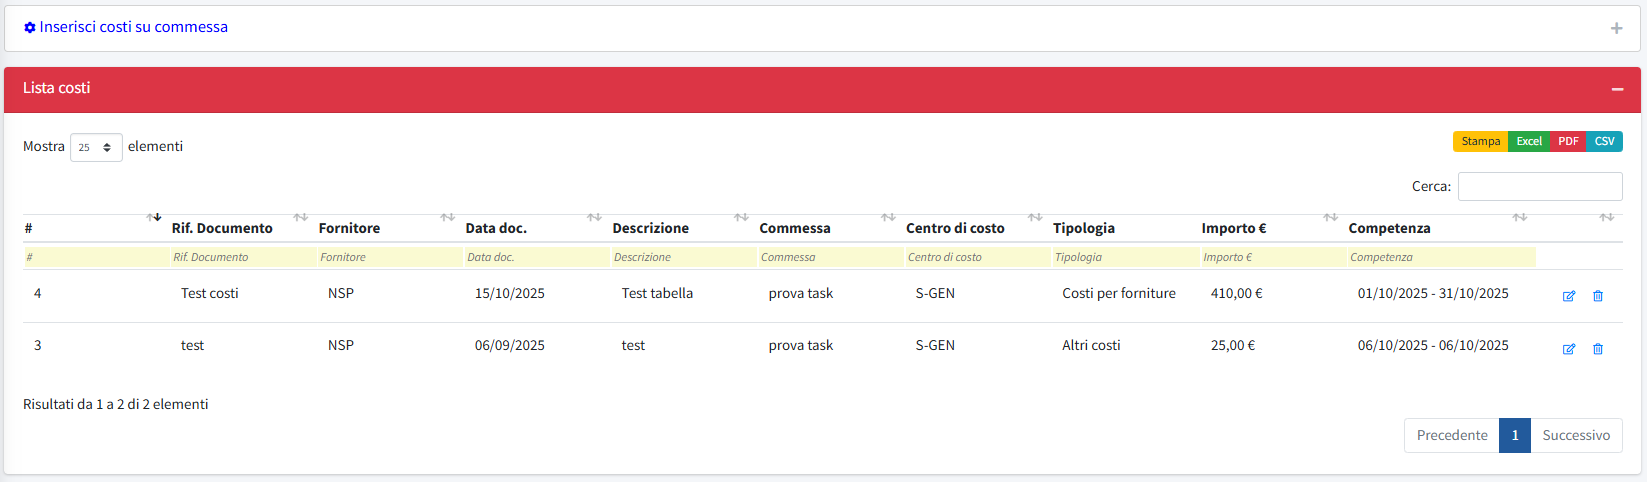Open the Inserisci costi su commessa link
Image resolution: width=1647 pixels, height=482 pixels.
tap(133, 27)
